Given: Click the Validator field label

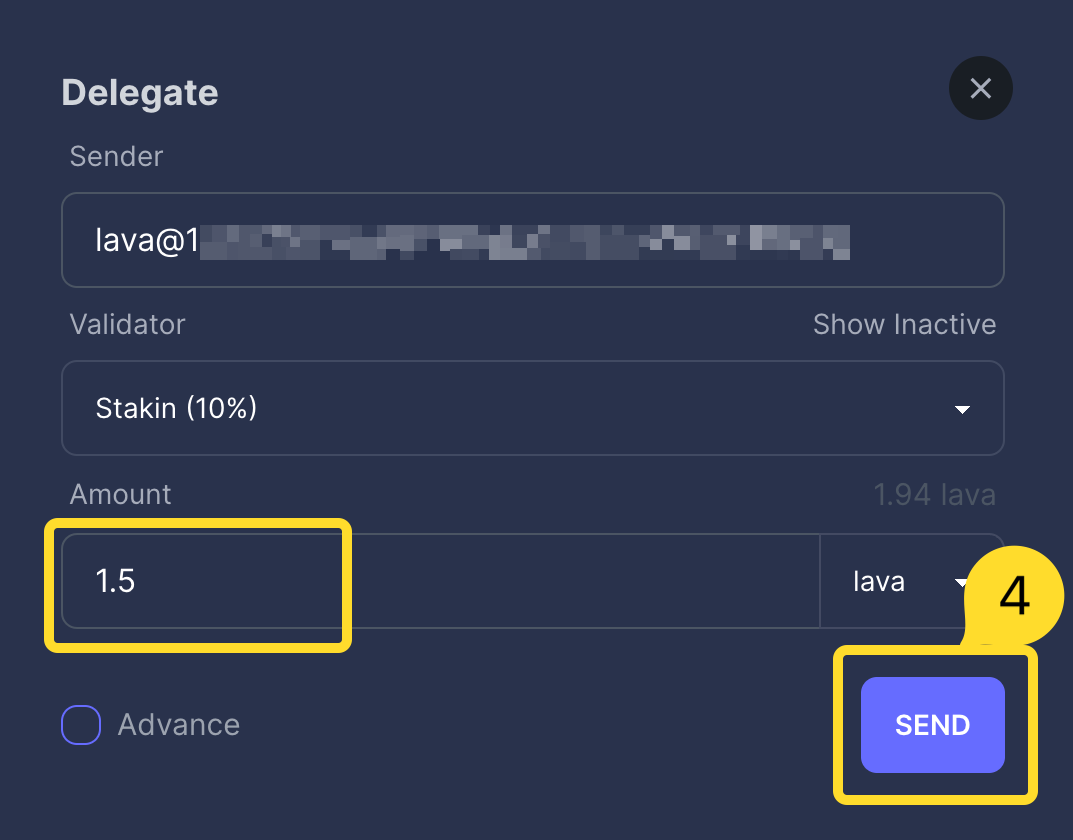Looking at the screenshot, I should pyautogui.click(x=127, y=324).
